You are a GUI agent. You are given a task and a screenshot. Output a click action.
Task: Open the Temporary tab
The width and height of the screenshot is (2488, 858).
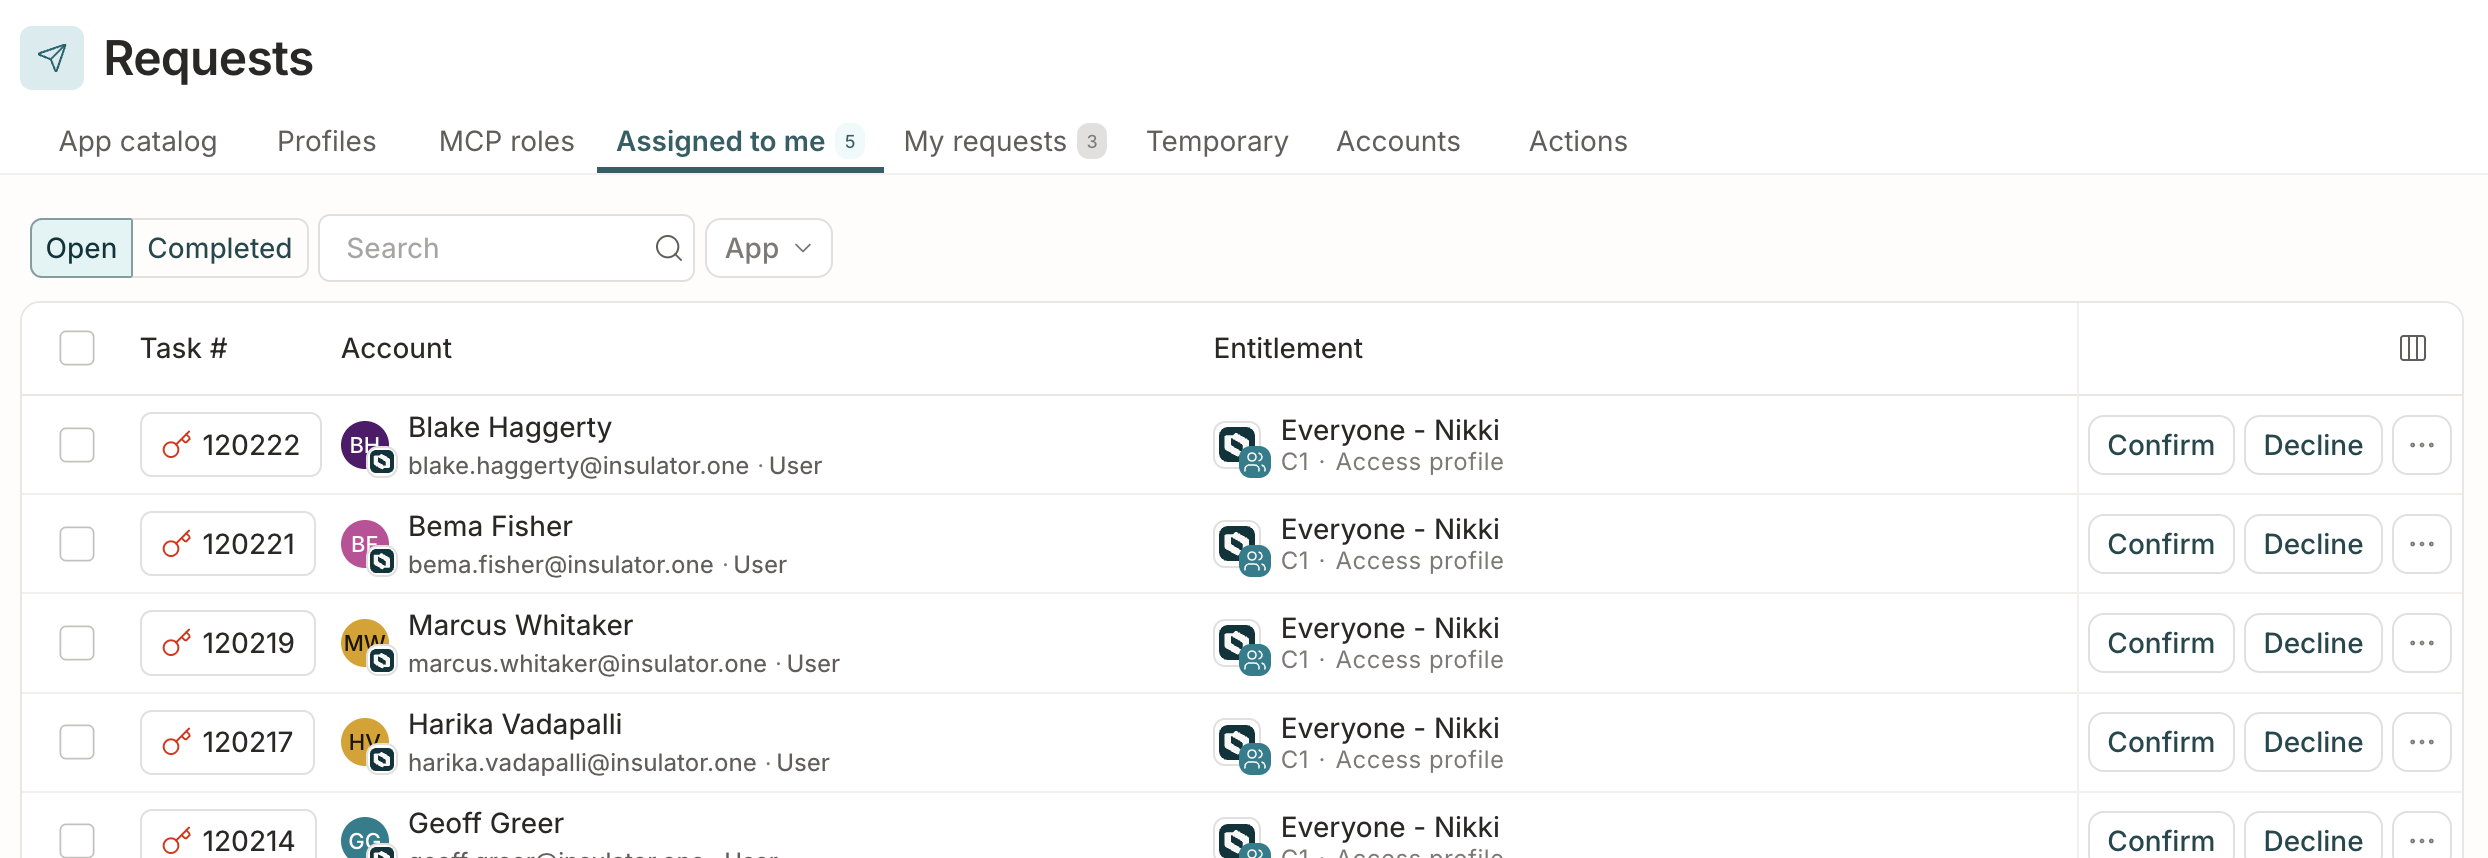coord(1217,141)
